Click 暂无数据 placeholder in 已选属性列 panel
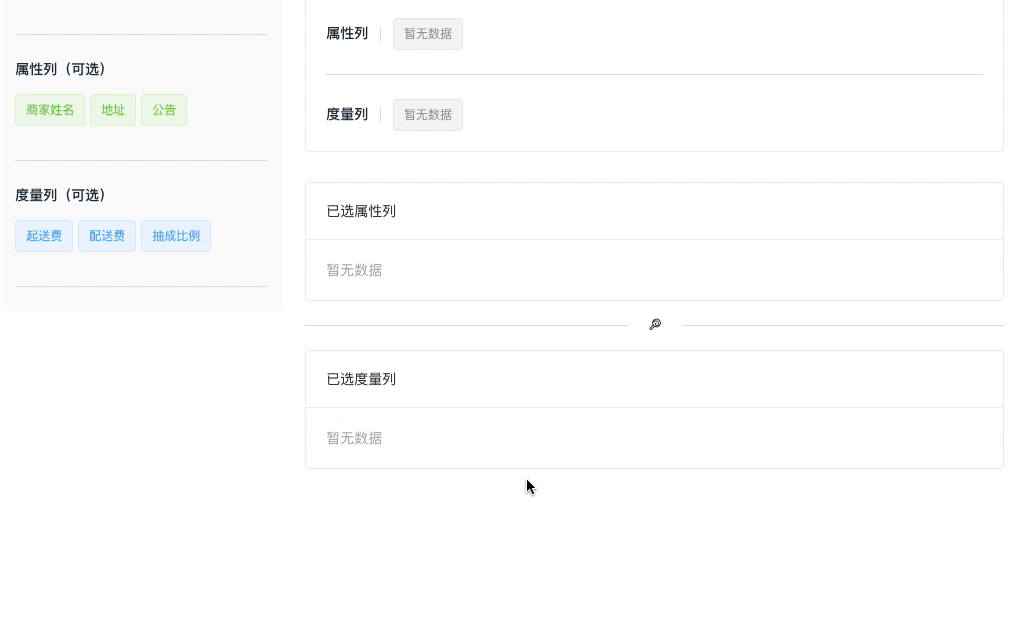Screen dimensions: 1024x640 (x=353, y=270)
